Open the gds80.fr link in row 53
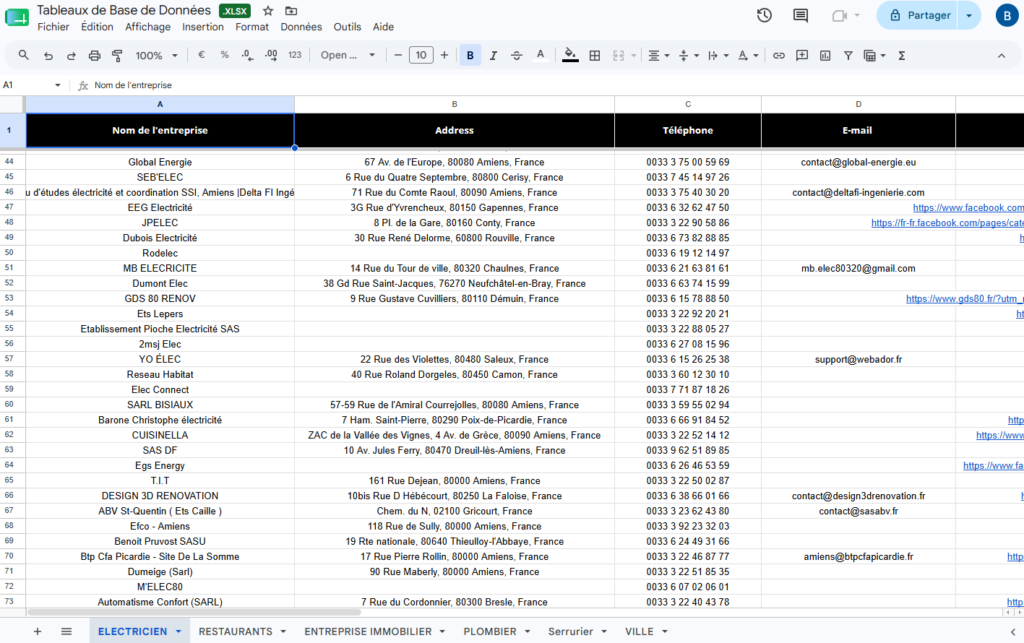The width and height of the screenshot is (1024, 643). click(964, 298)
